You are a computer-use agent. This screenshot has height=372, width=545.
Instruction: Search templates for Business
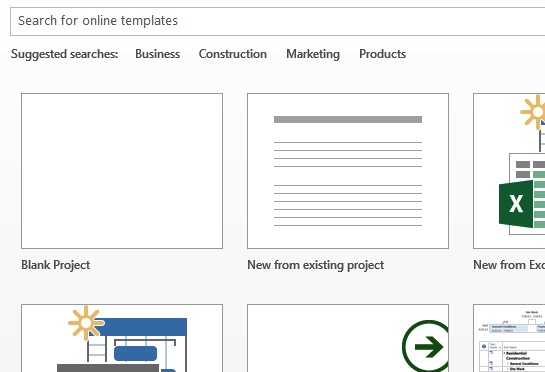coord(157,54)
